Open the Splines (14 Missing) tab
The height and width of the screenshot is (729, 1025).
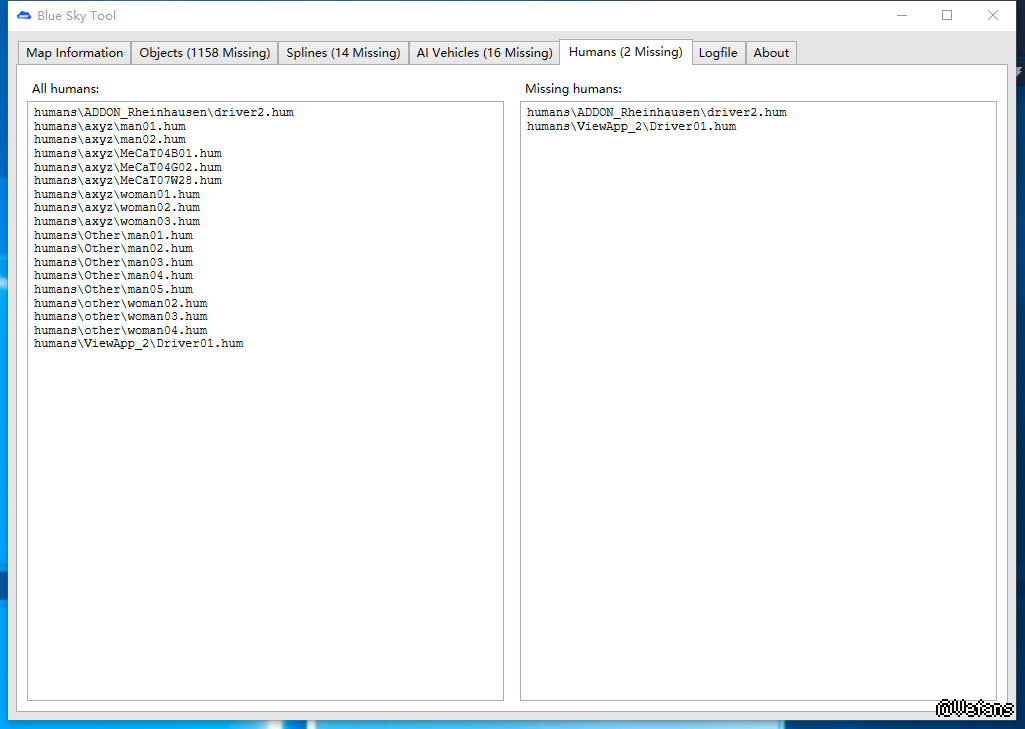pyautogui.click(x=343, y=53)
